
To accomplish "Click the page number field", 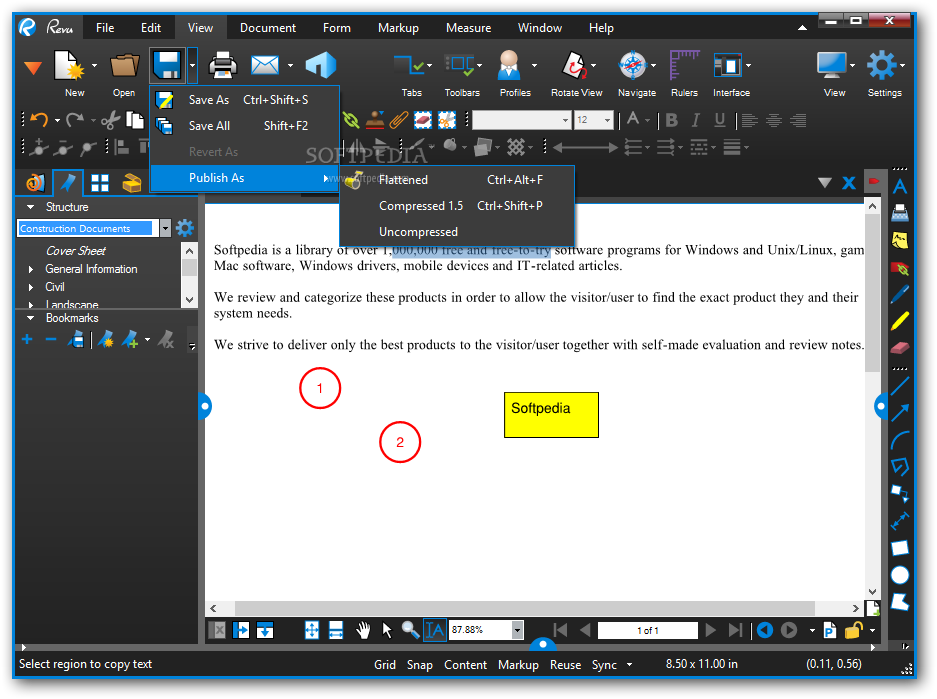I will (647, 630).
